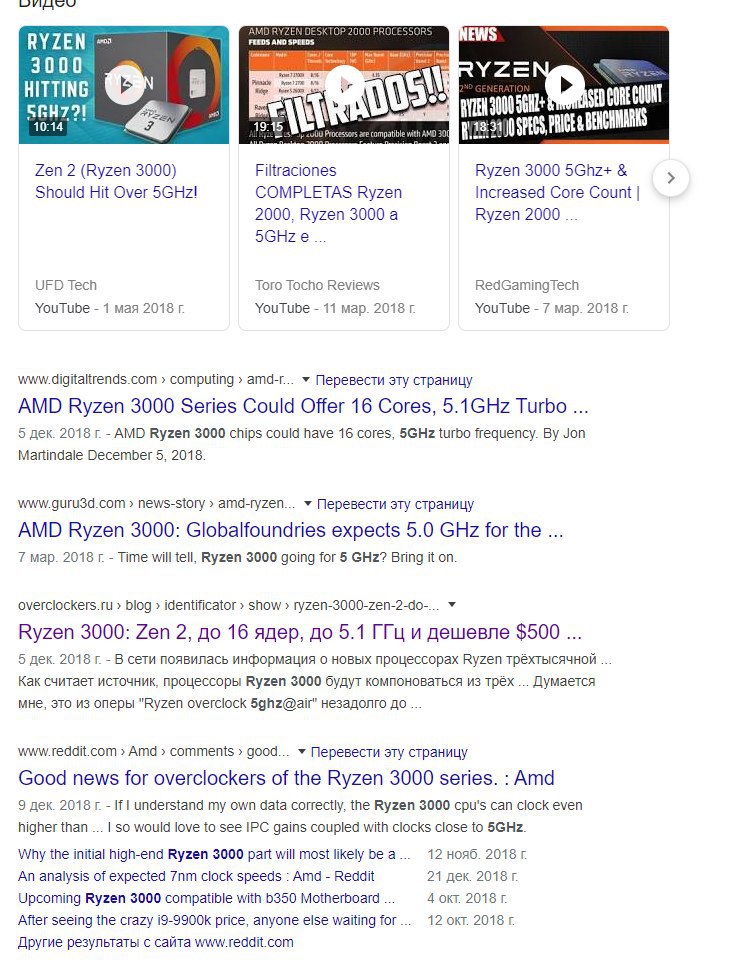
Task: Open "Filtraciones COMPLETAS Ryzen 2000" video link
Action: [x=328, y=203]
